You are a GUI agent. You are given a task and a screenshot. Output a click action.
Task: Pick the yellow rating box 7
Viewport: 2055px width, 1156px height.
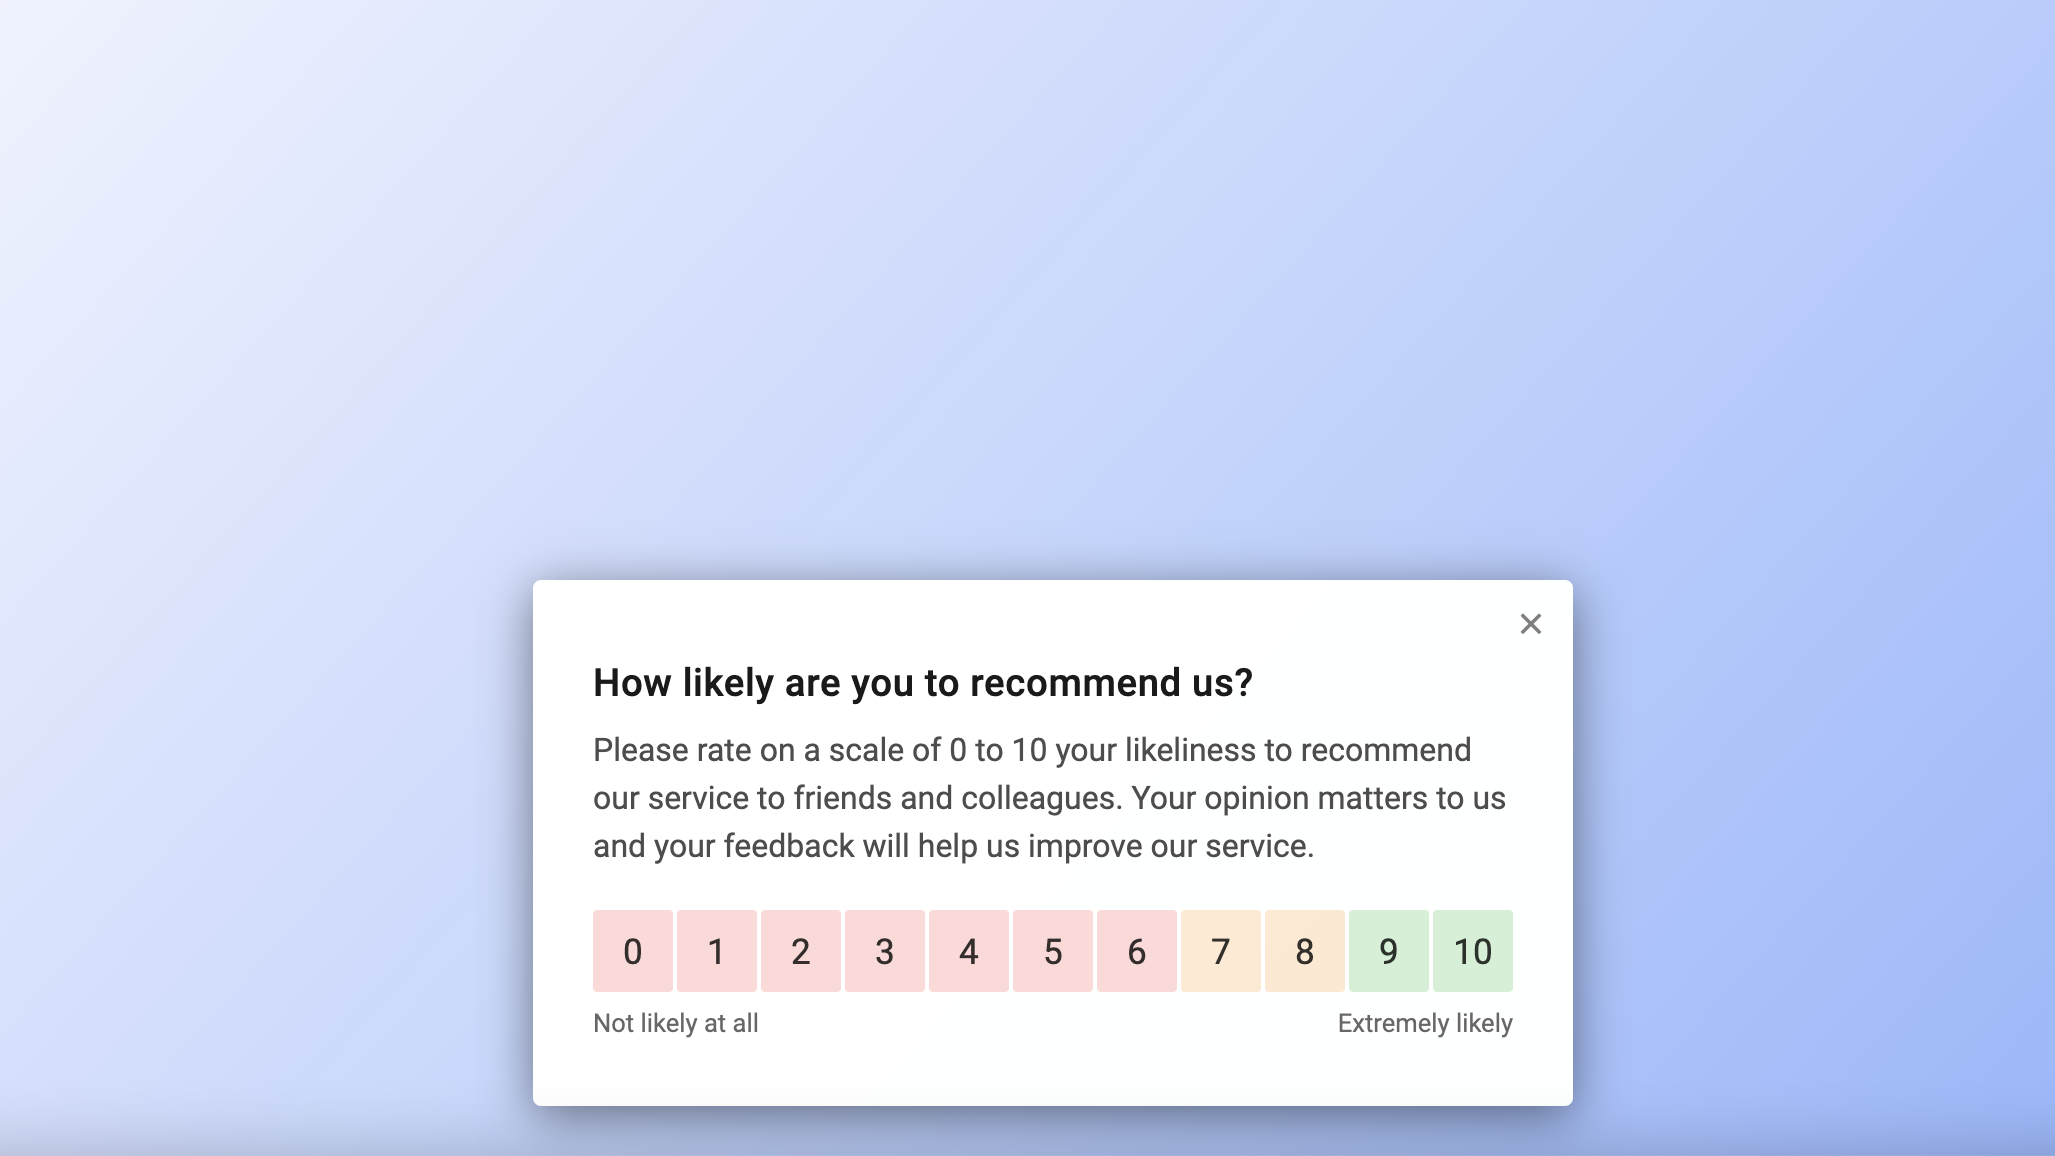pyautogui.click(x=1221, y=951)
